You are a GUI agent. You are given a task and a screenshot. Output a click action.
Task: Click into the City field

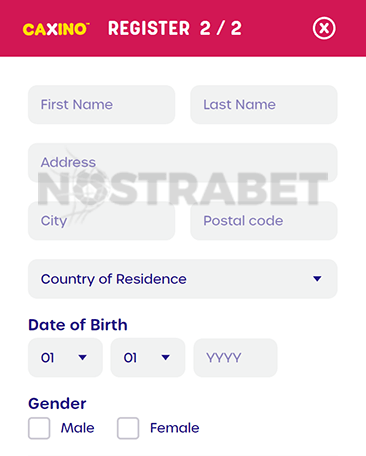pos(102,221)
